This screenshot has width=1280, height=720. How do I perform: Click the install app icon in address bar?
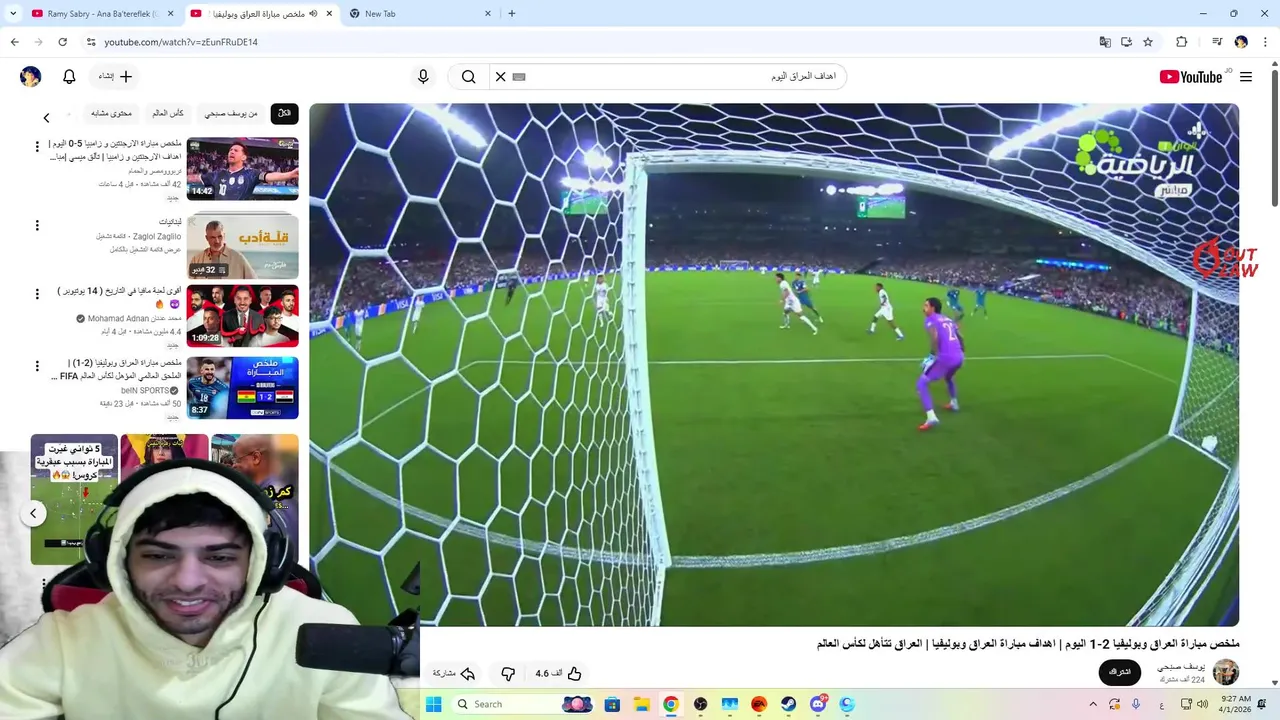tap(1126, 42)
